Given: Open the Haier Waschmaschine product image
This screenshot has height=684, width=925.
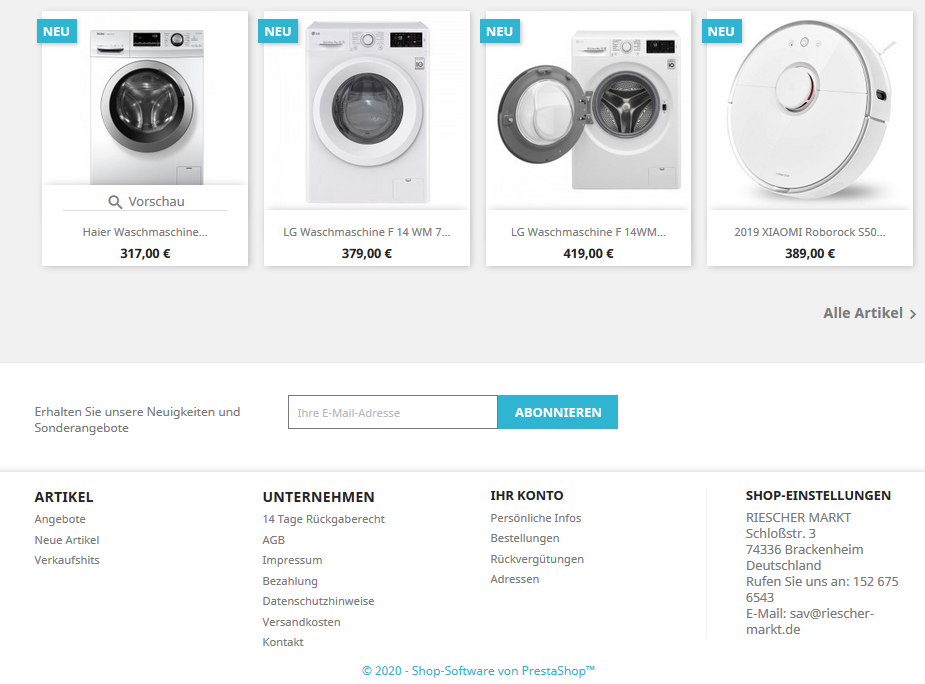Looking at the screenshot, I should tap(145, 105).
